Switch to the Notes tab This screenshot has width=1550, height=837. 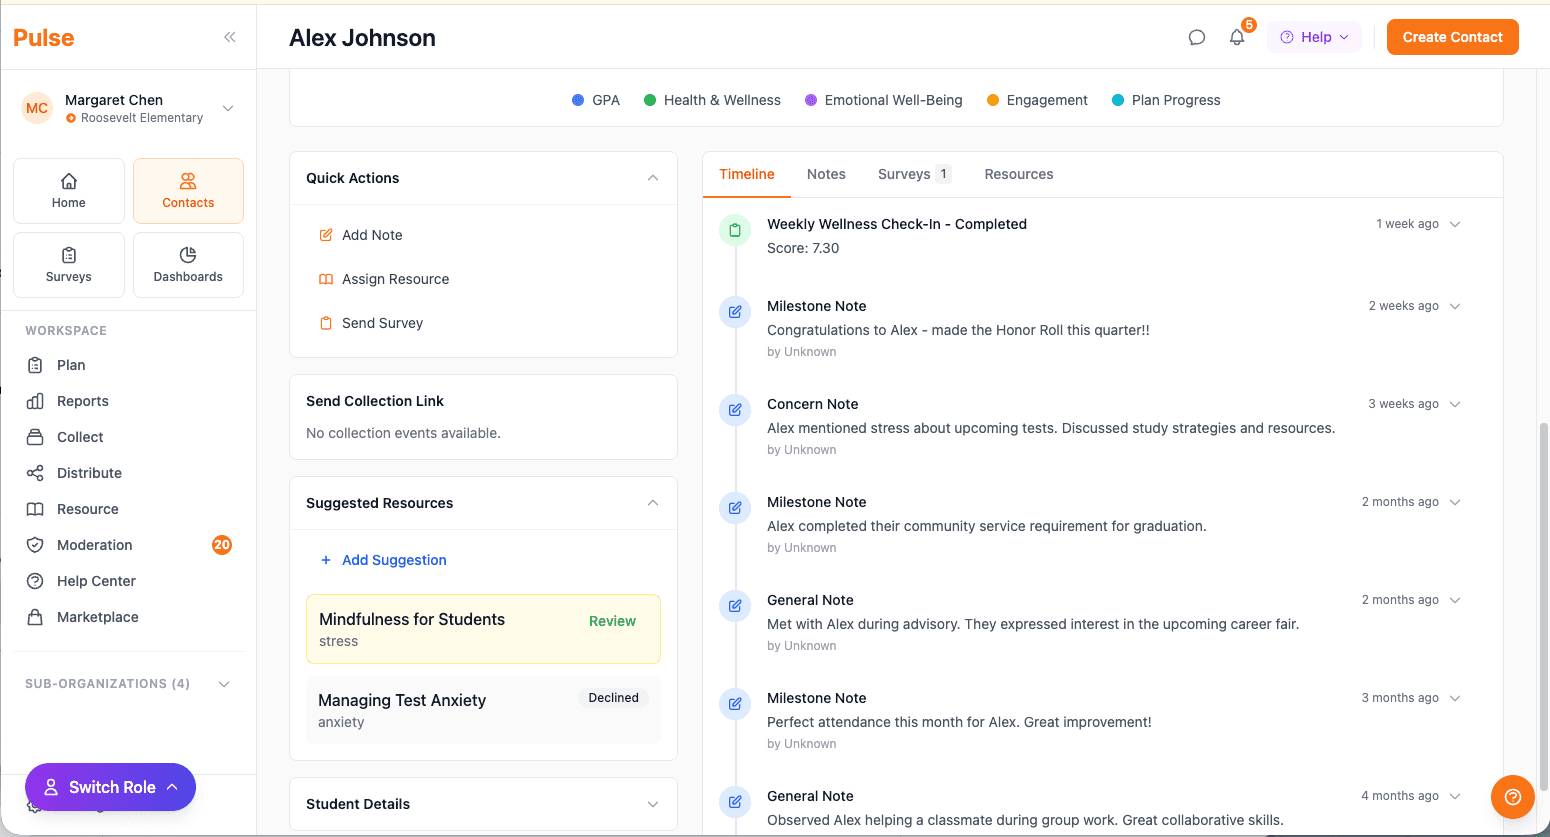(826, 173)
